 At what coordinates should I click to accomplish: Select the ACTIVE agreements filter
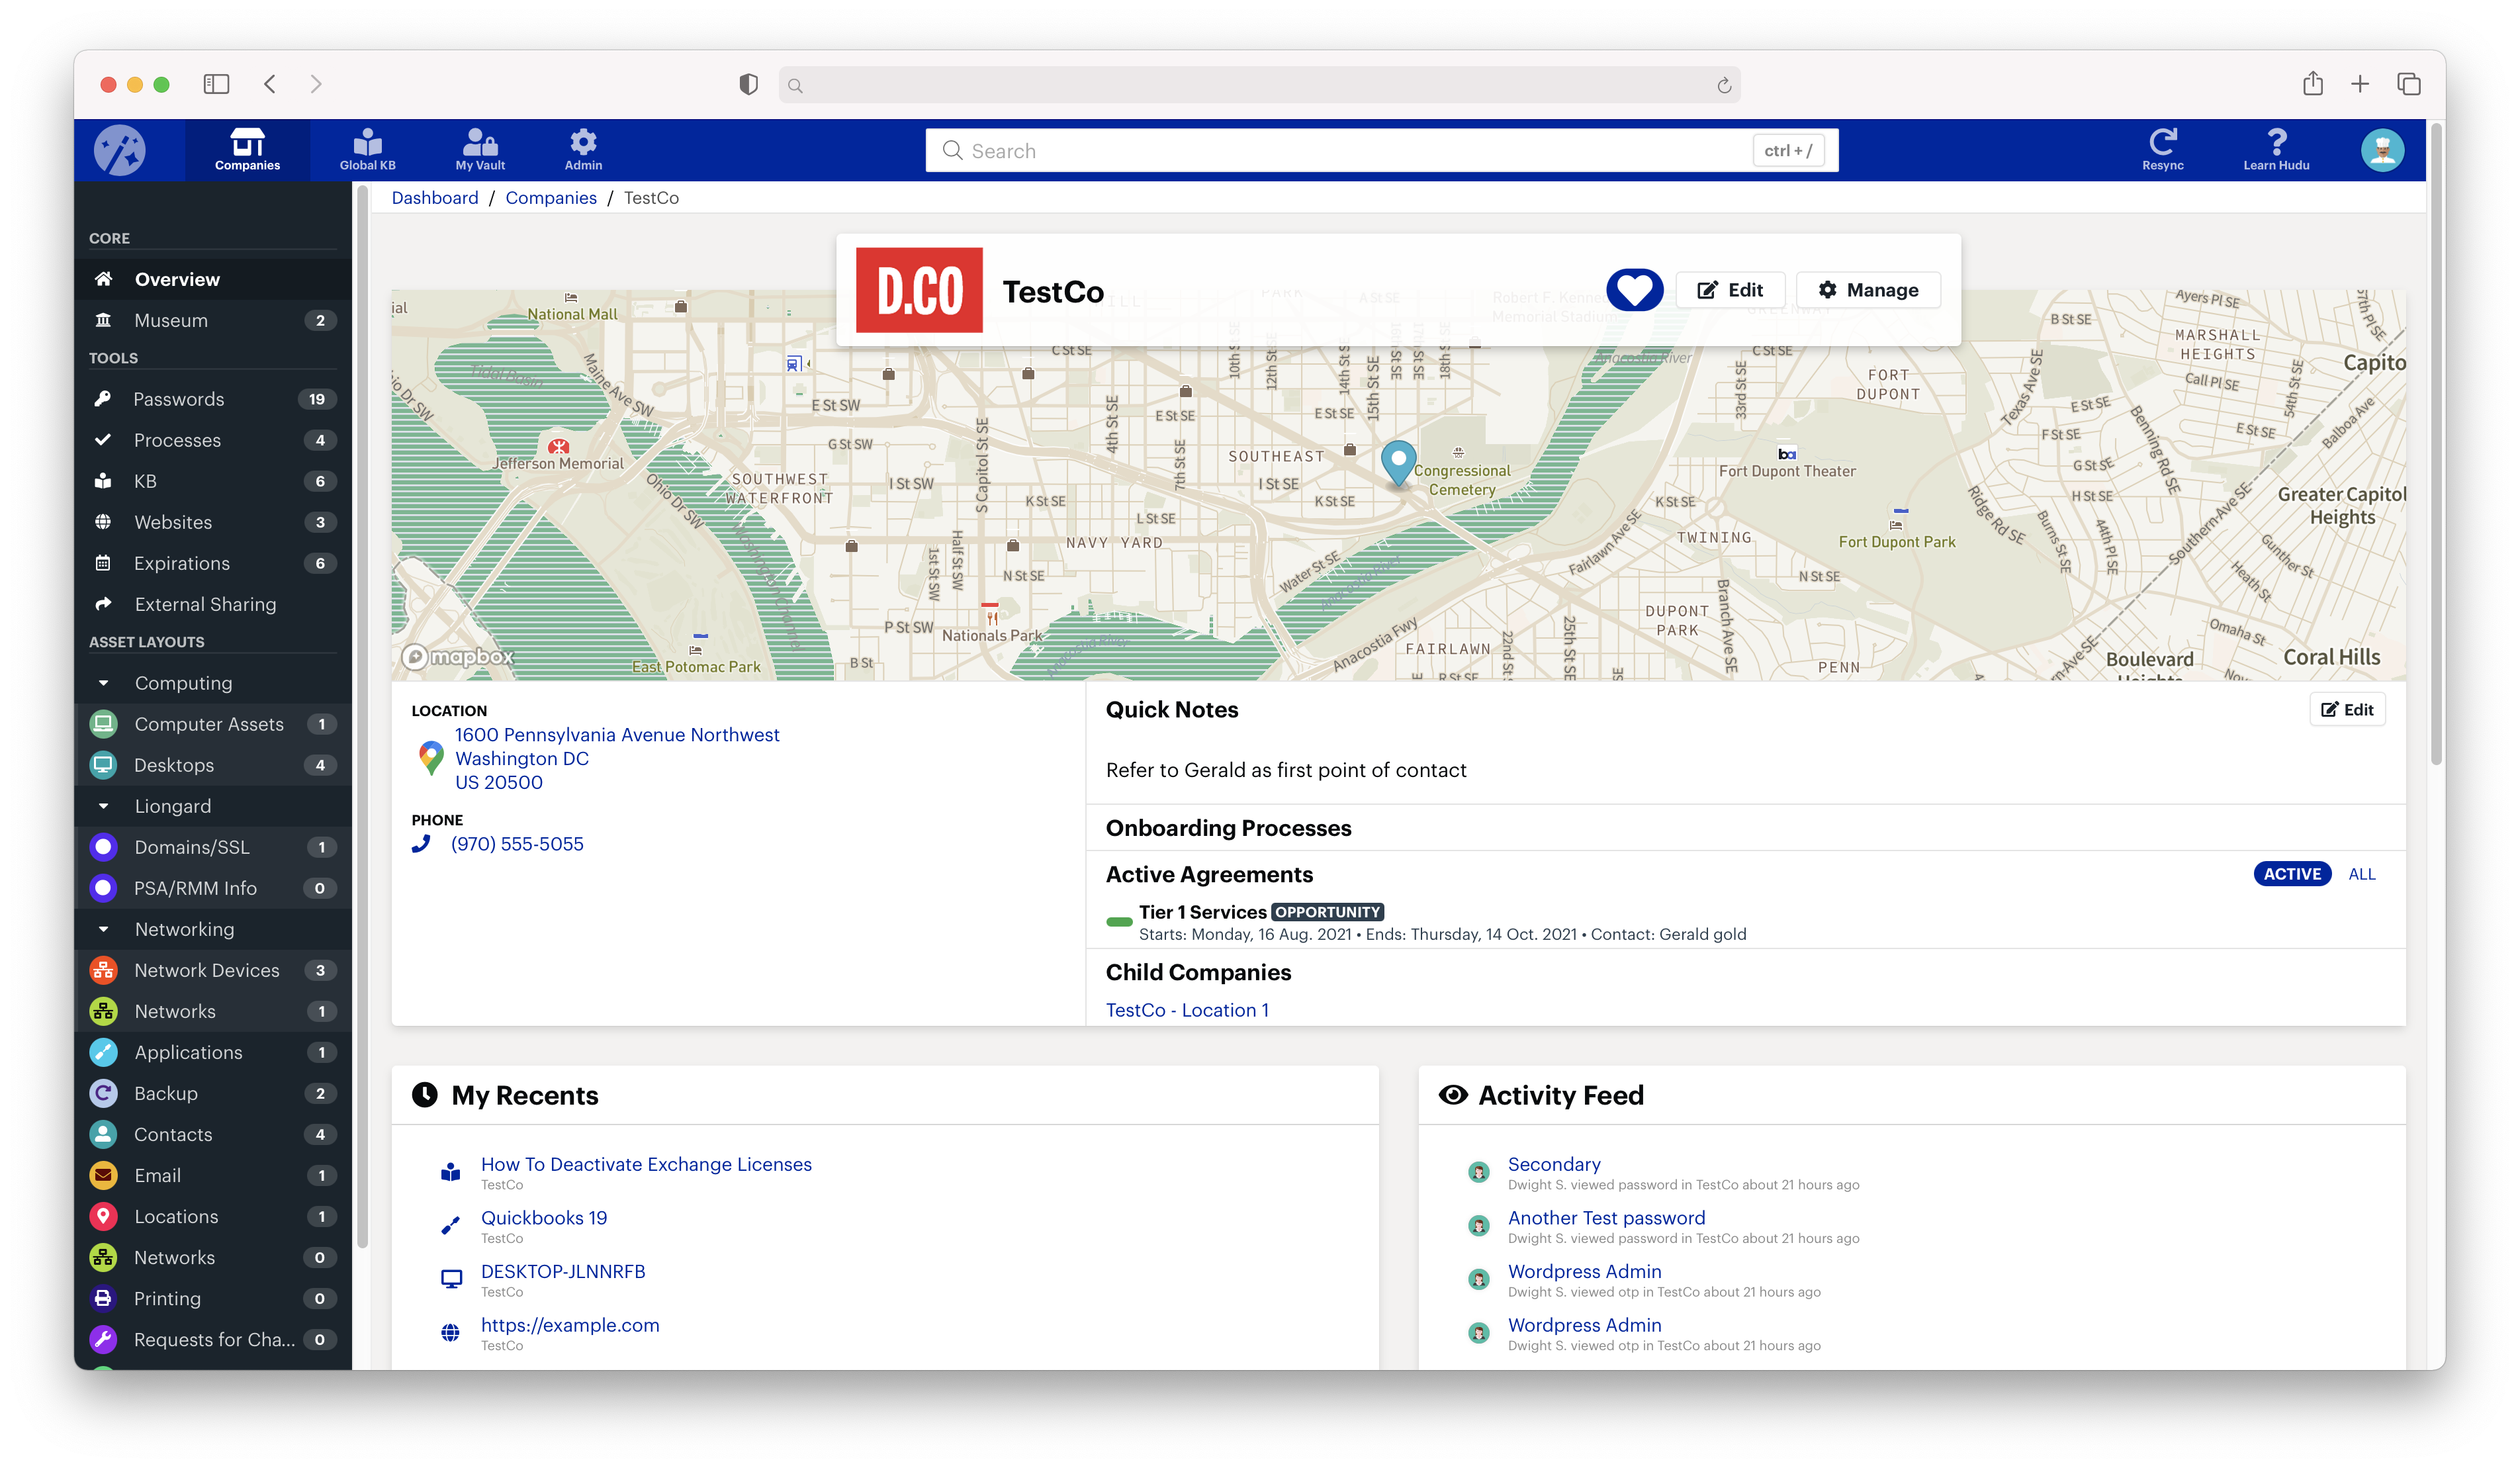pyautogui.click(x=2292, y=874)
